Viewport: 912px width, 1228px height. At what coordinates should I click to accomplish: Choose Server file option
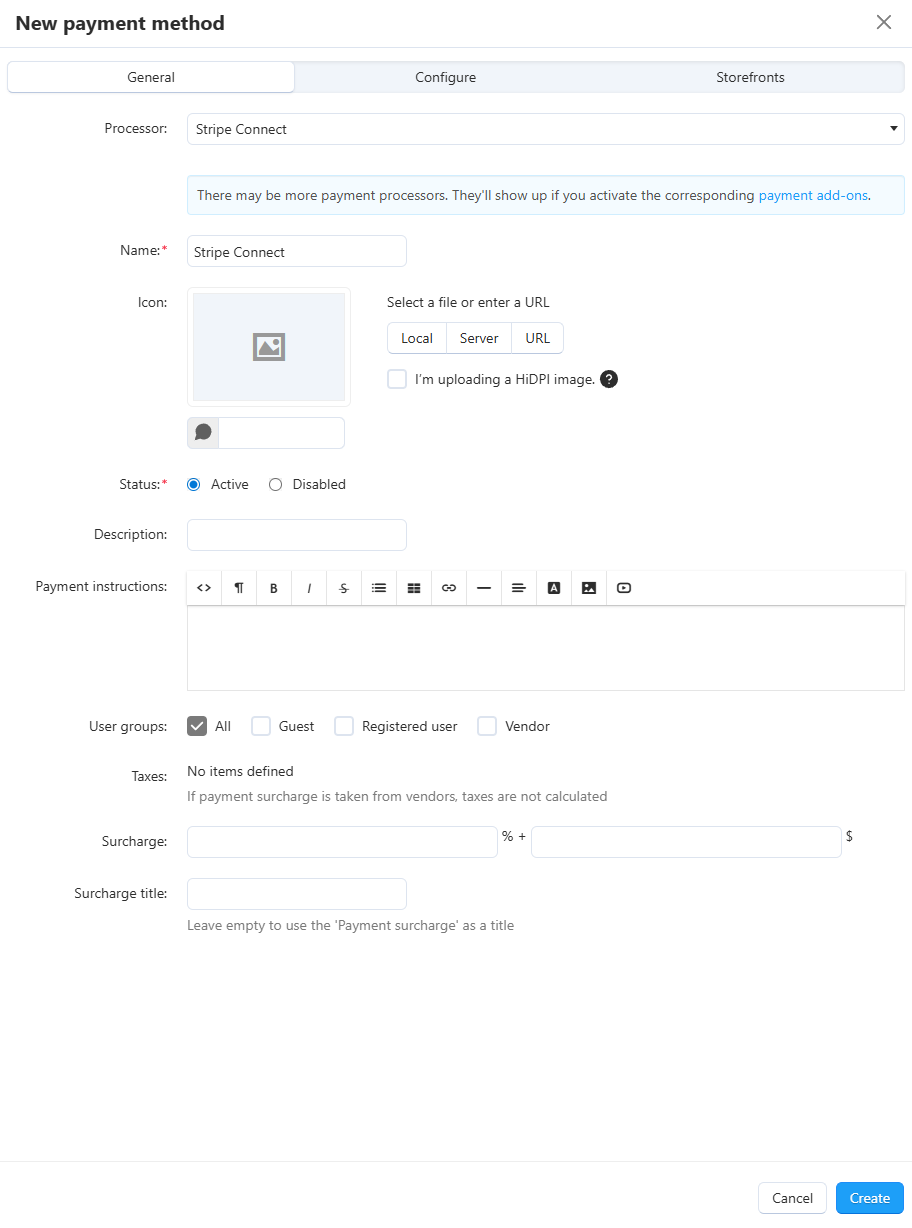tap(479, 338)
